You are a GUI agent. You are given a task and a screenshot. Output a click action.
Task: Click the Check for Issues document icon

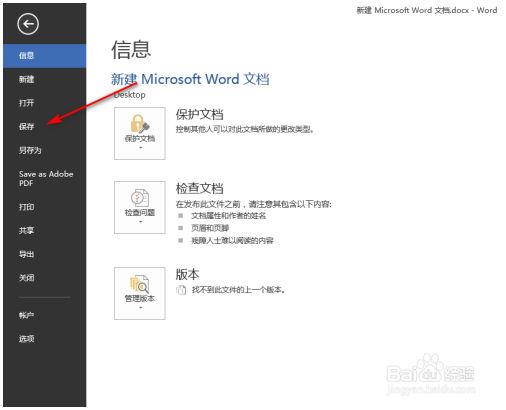pyautogui.click(x=139, y=198)
